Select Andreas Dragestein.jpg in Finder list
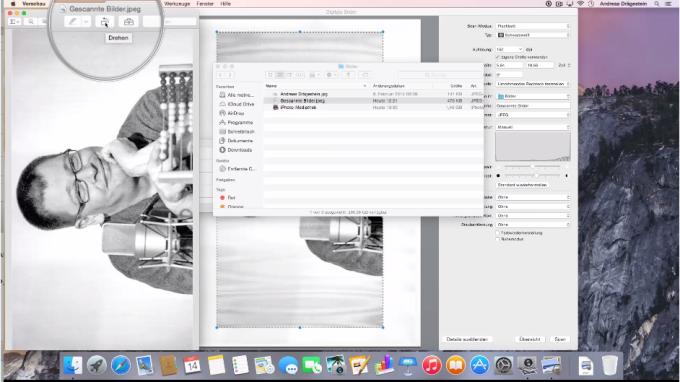This screenshot has width=680, height=382. [304, 94]
